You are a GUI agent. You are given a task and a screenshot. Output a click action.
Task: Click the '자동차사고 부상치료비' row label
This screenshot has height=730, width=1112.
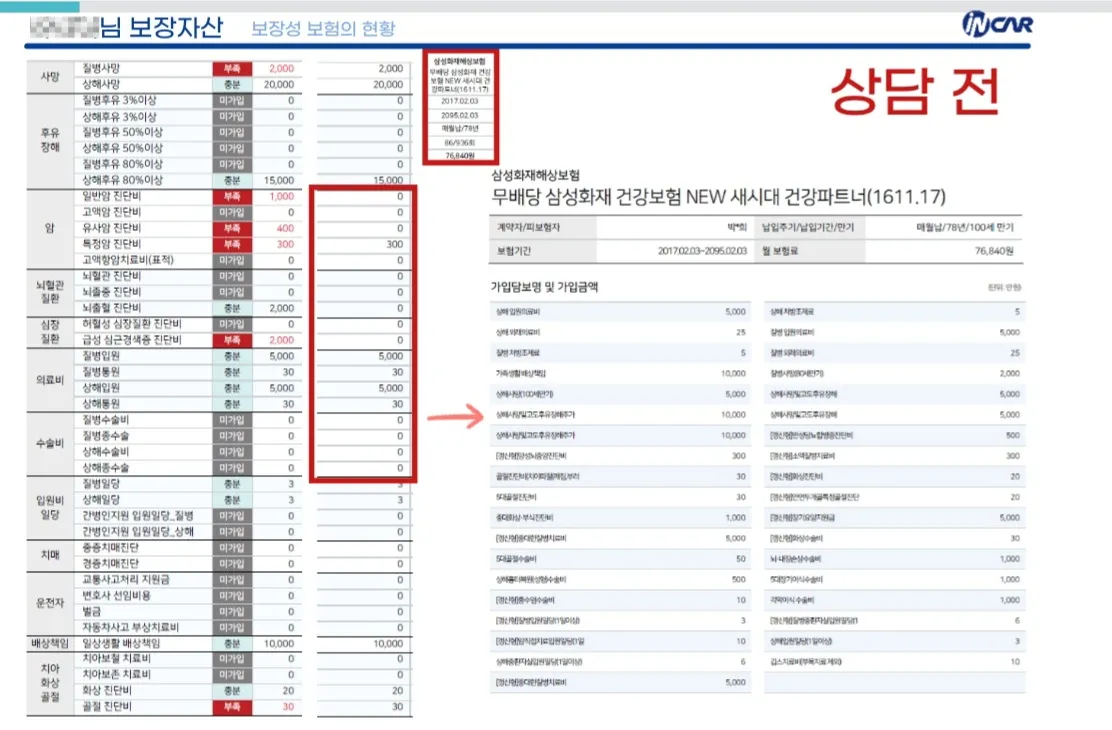pos(130,627)
